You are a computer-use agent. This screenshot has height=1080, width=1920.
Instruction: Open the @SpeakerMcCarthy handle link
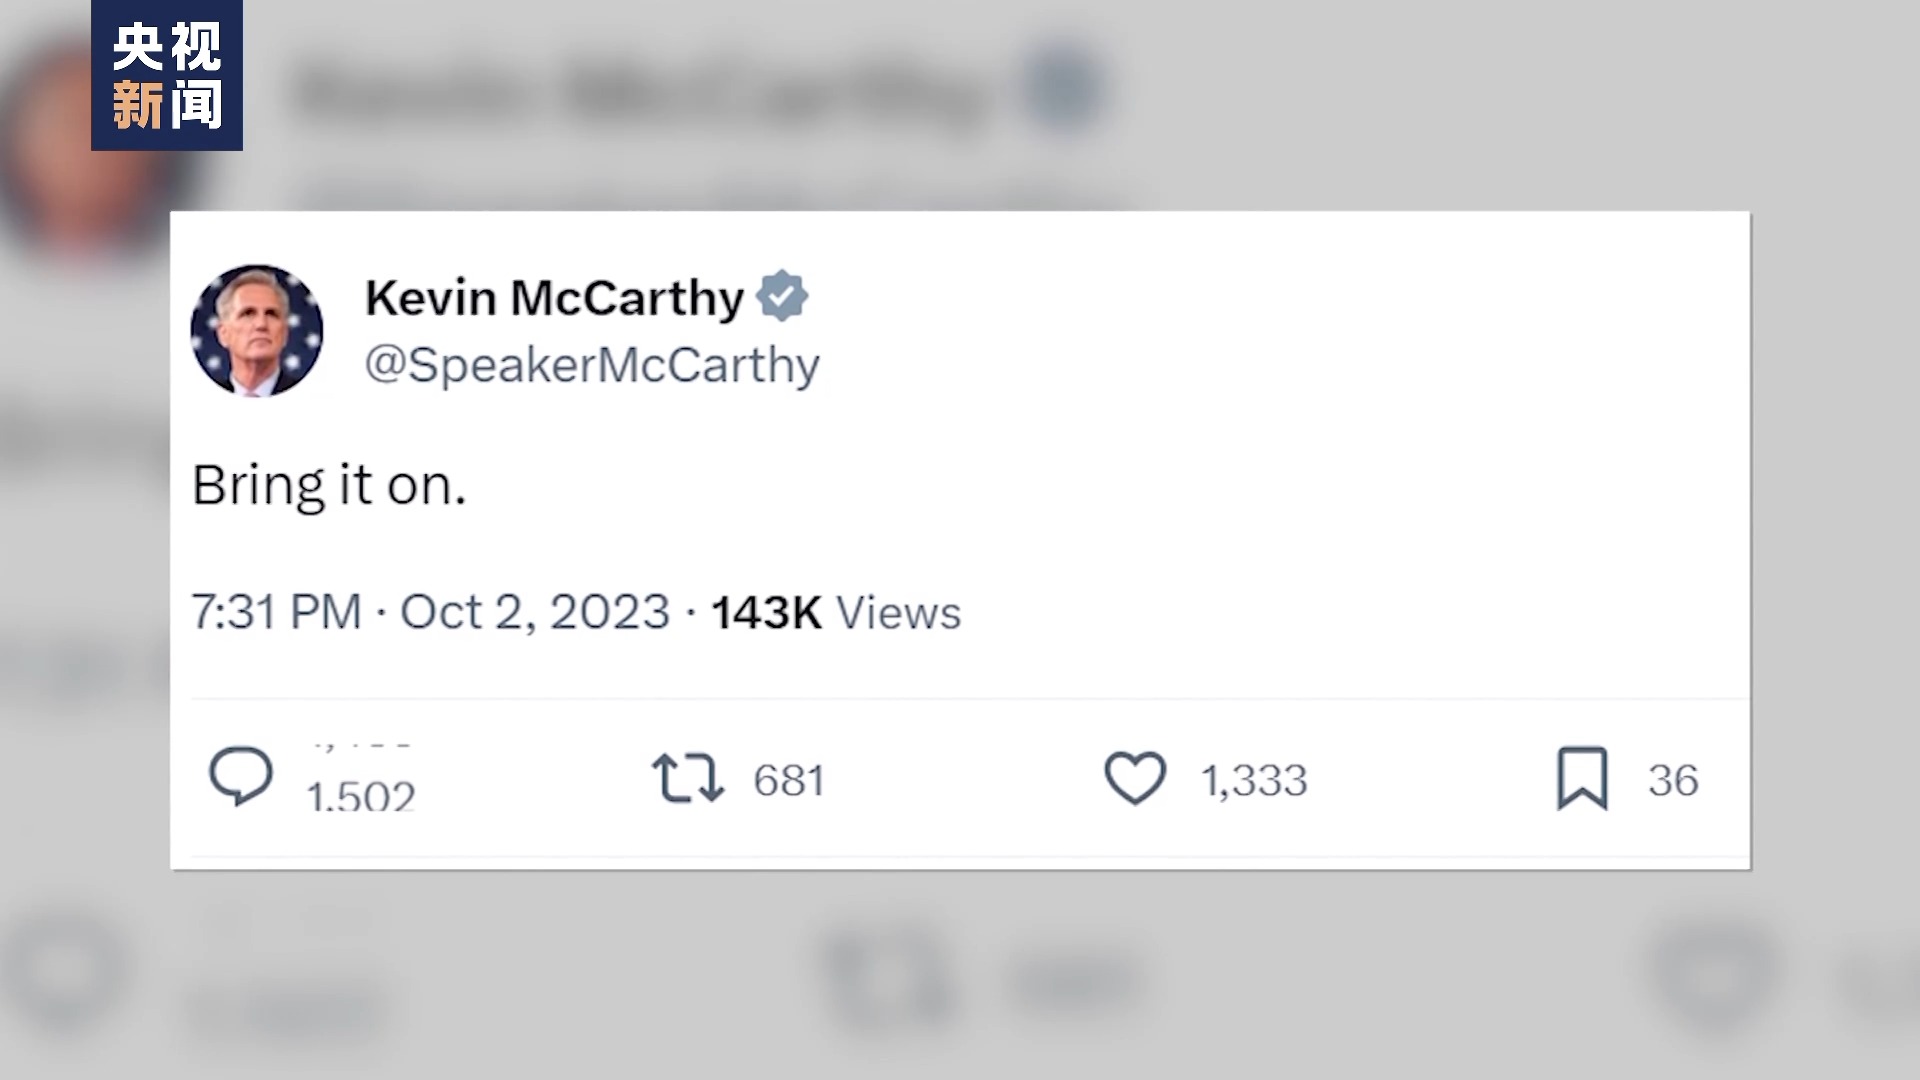(592, 365)
